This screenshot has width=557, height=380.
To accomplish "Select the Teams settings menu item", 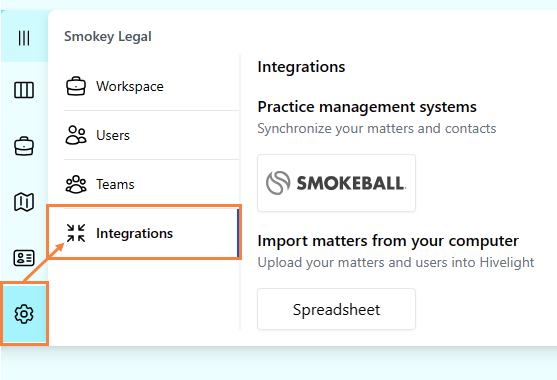I will pos(151,184).
